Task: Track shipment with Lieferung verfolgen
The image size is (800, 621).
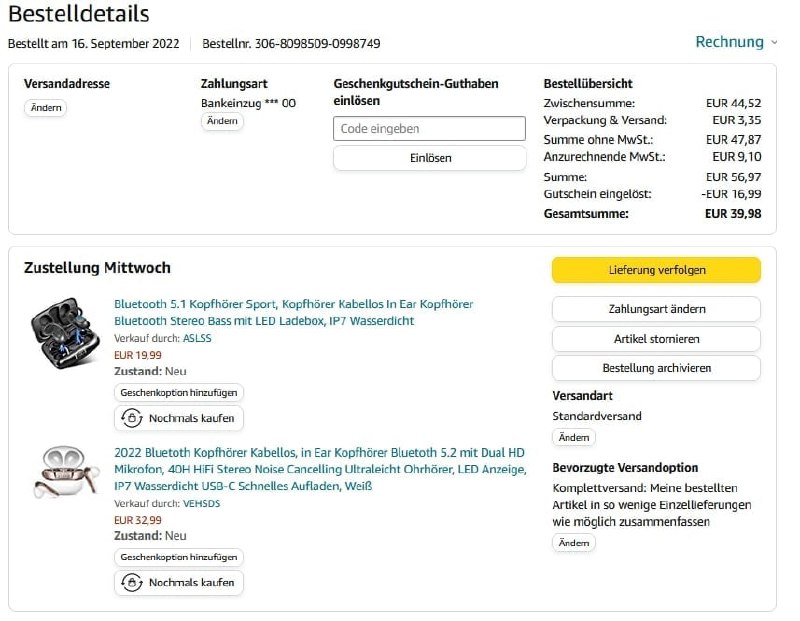Action: coord(656,270)
